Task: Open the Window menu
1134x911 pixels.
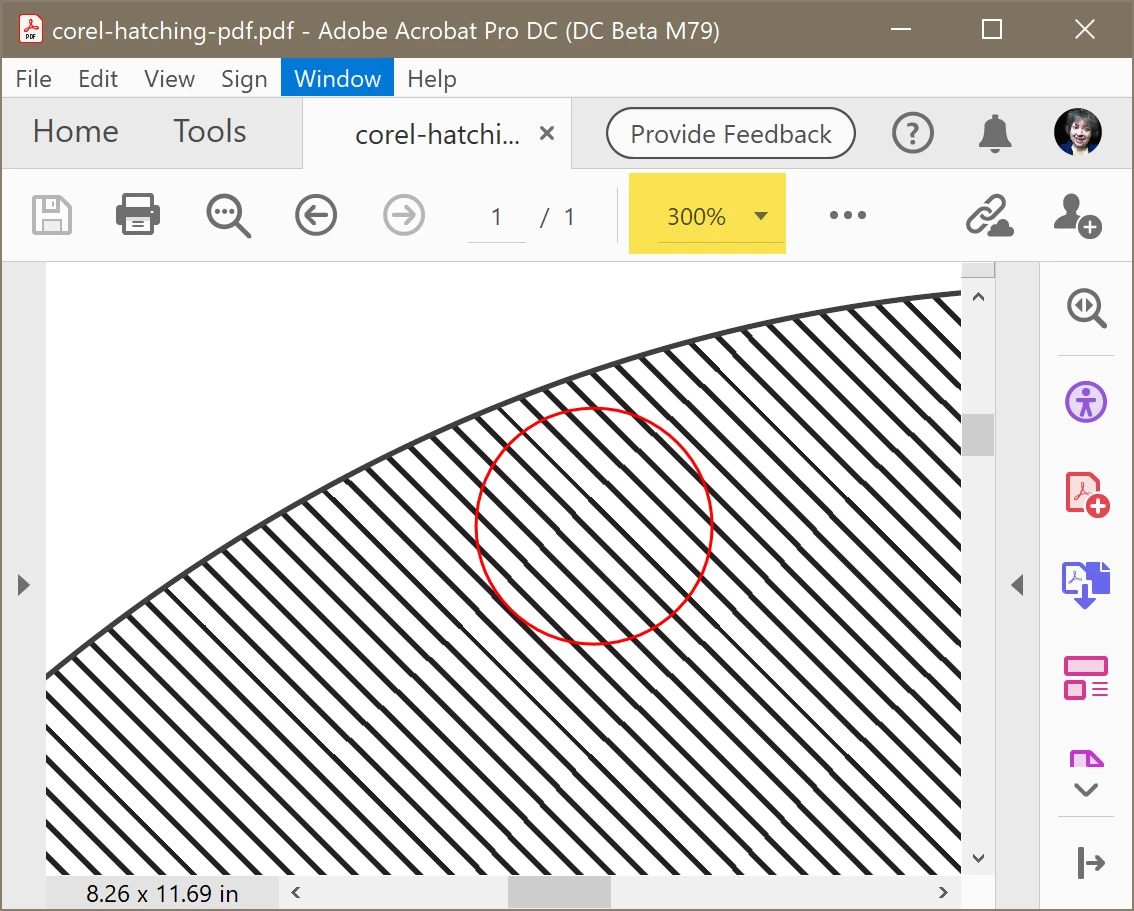Action: coord(337,77)
